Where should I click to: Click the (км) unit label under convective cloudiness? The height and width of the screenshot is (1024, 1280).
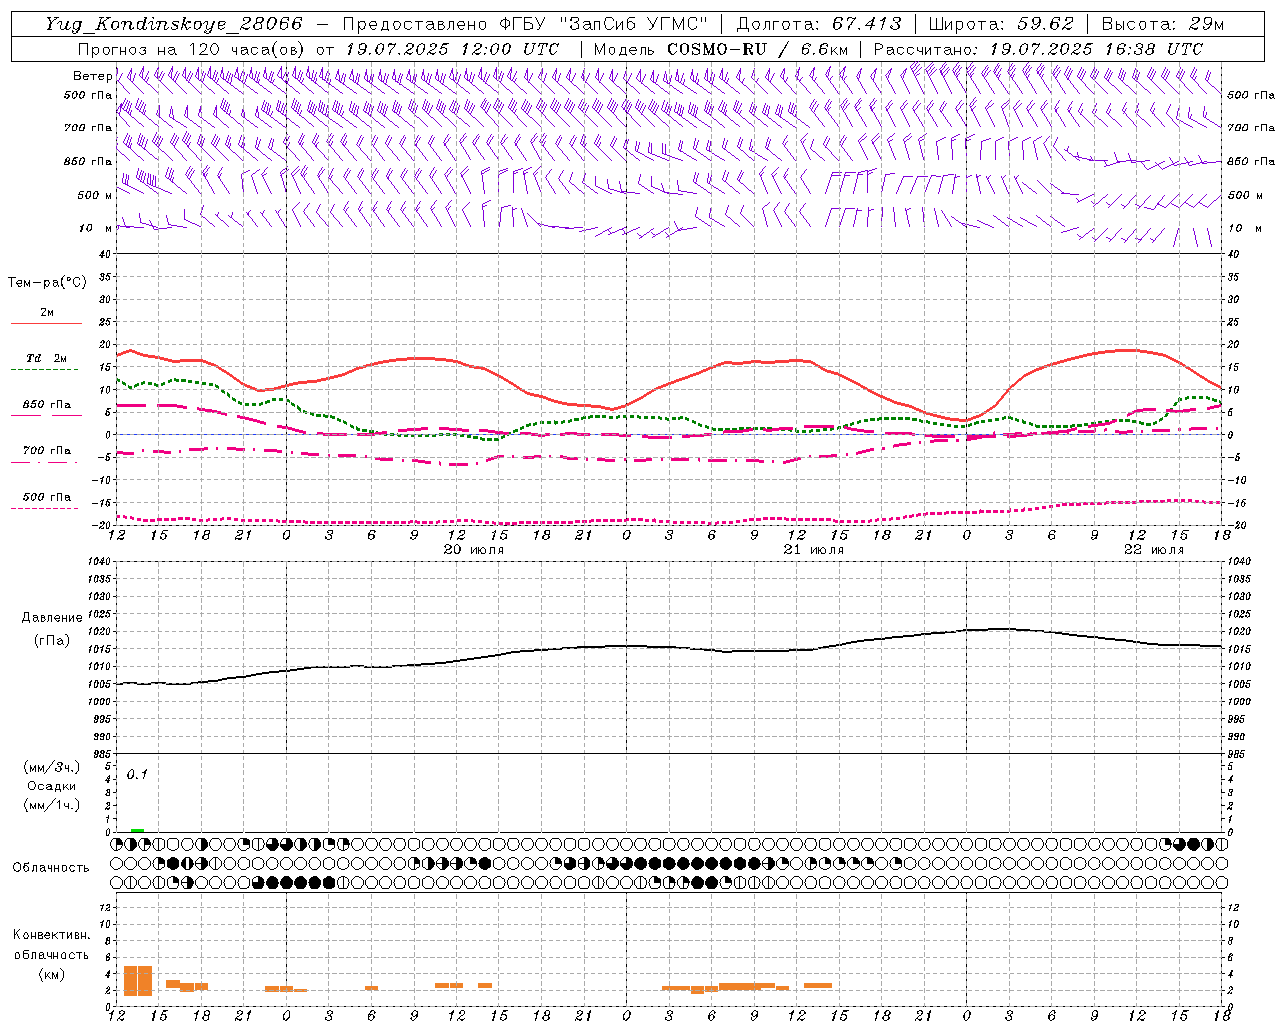(x=51, y=973)
